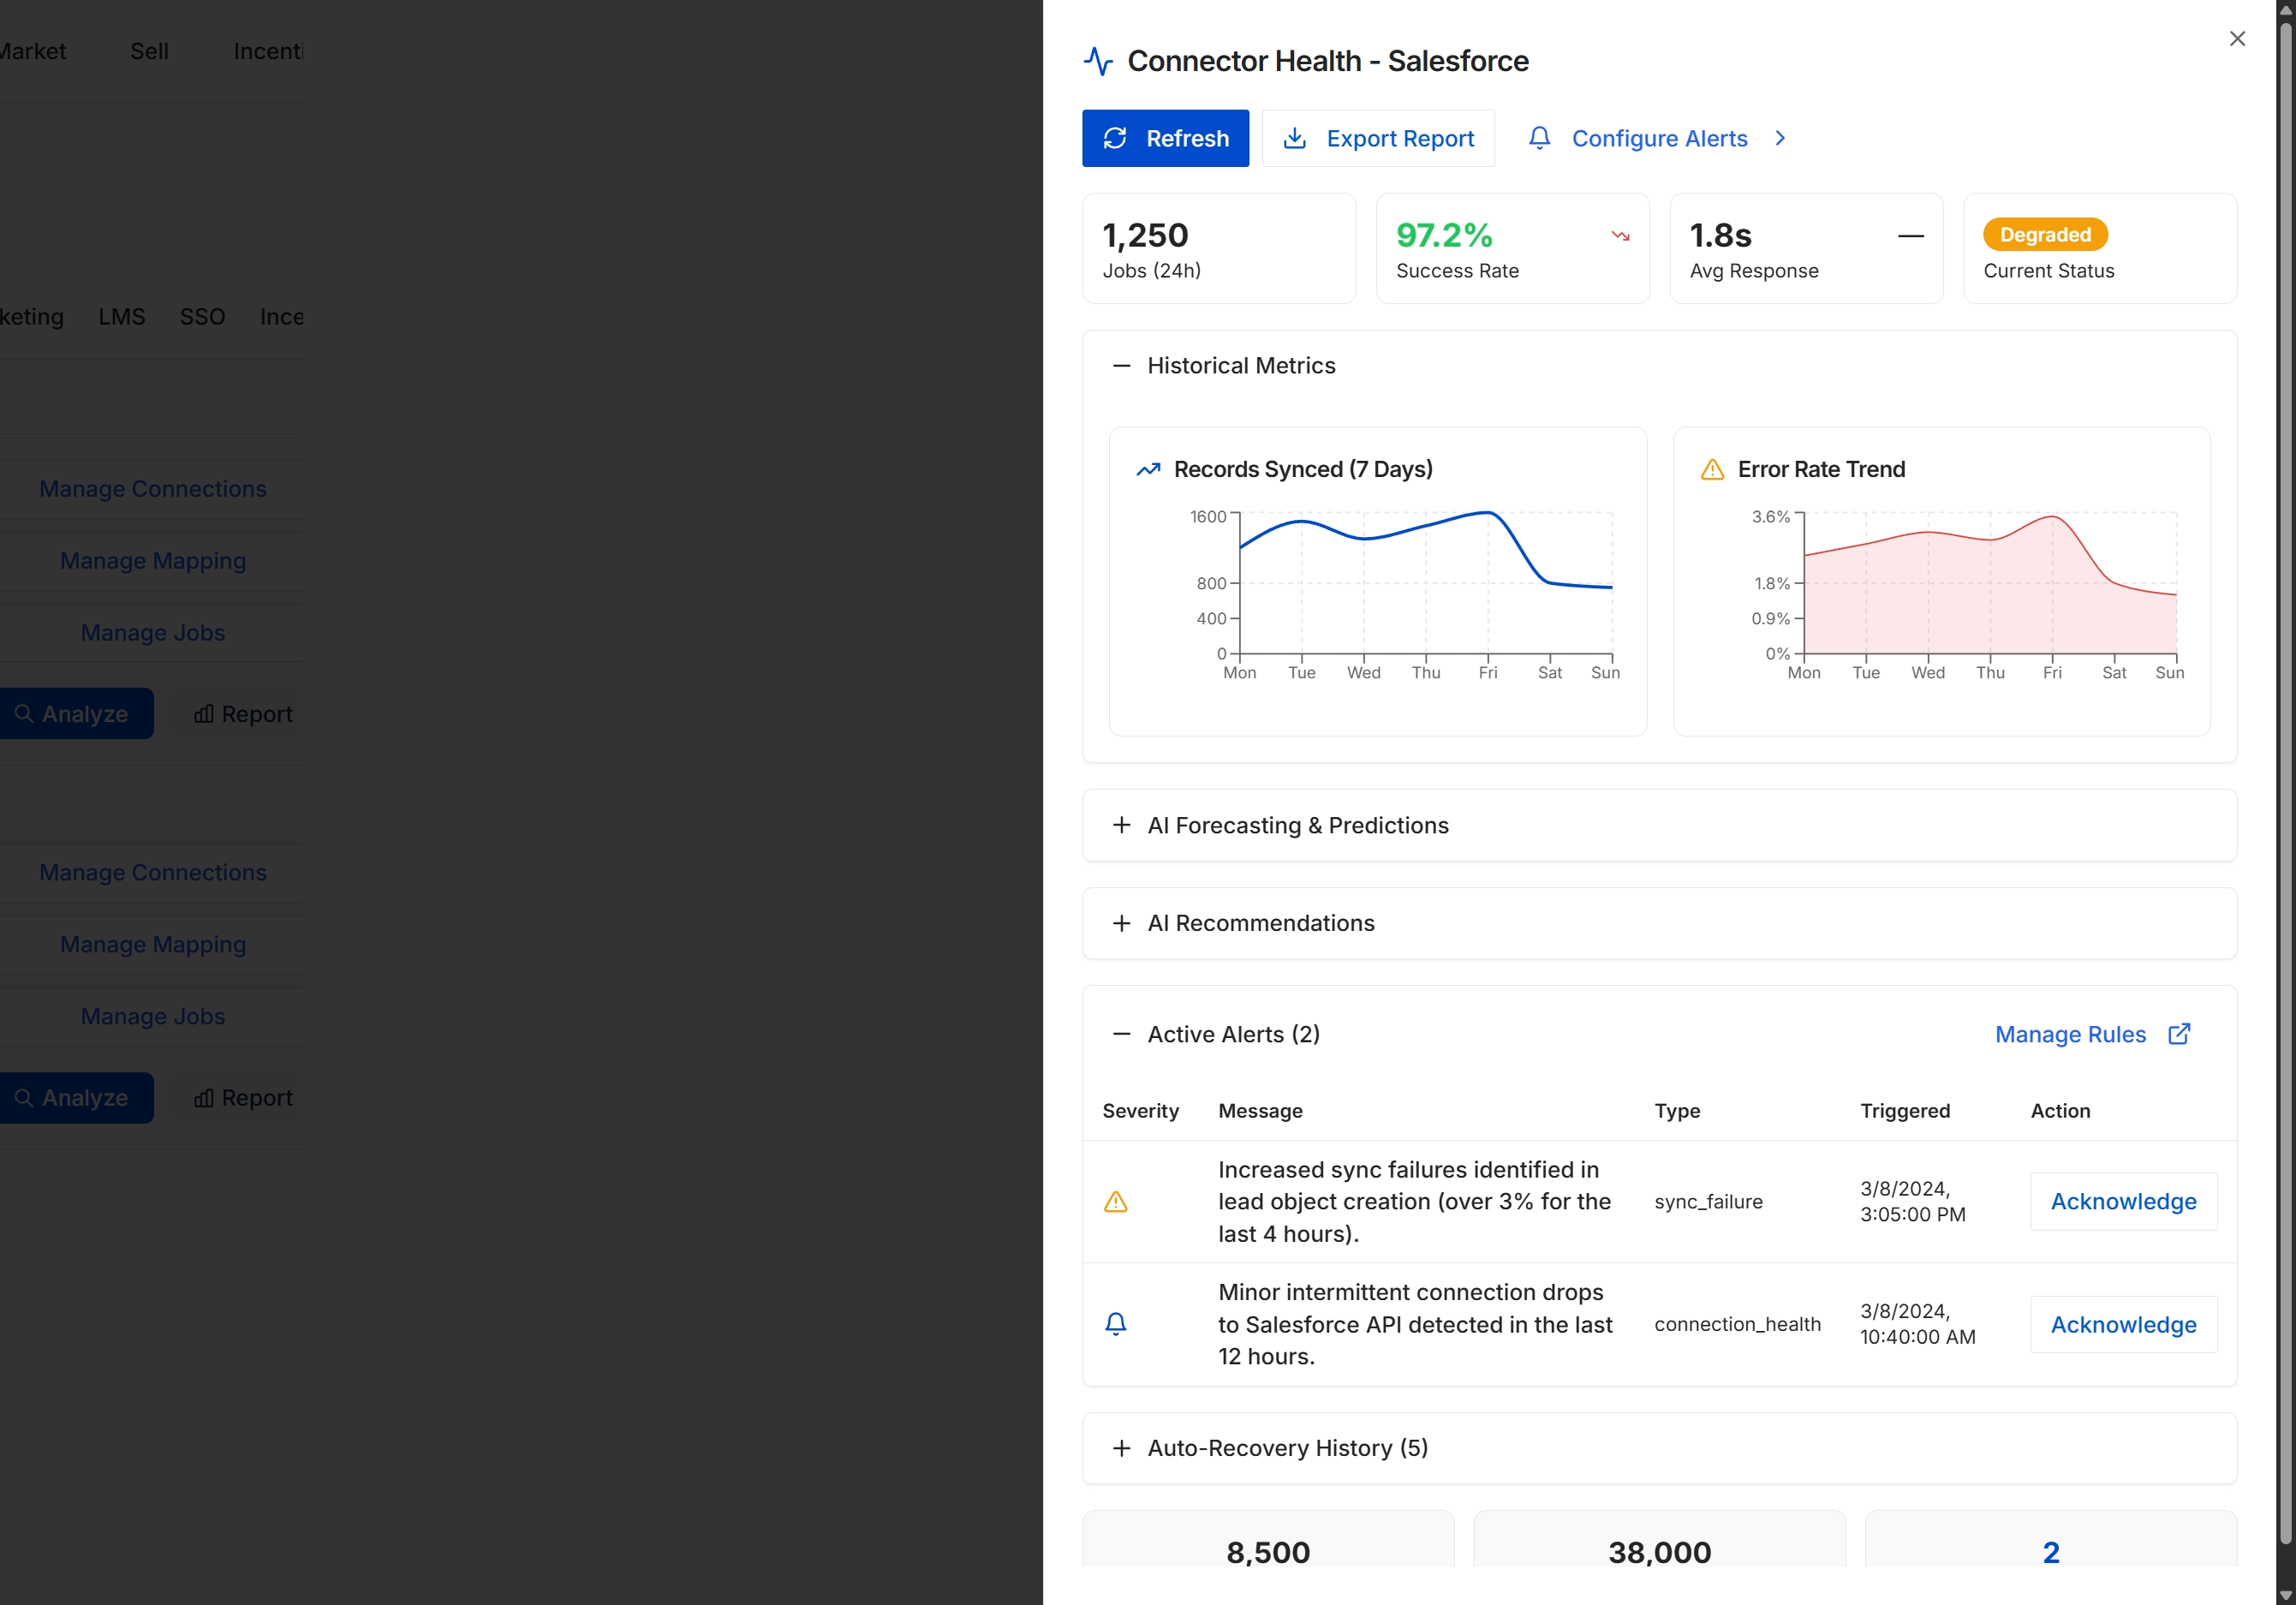Click the Message column header
Screen dimensions: 2296x1605
1260,1110
